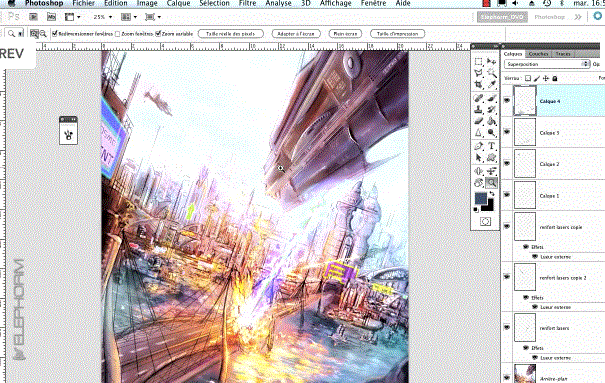The image size is (605, 383).
Task: Open foreground color picker swatch
Action: pos(480,198)
